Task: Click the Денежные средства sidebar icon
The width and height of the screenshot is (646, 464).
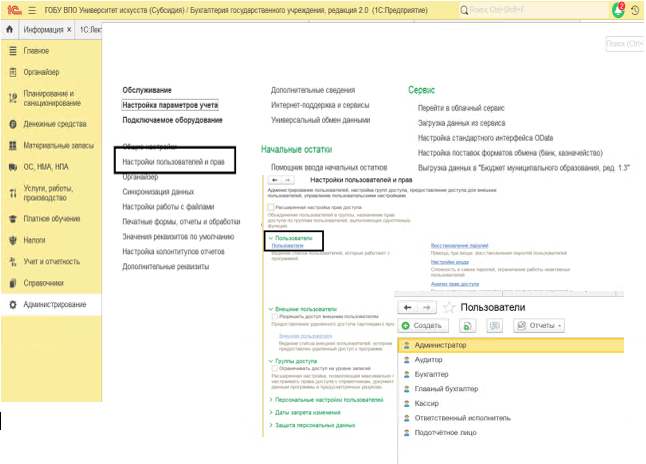Action: (13, 124)
